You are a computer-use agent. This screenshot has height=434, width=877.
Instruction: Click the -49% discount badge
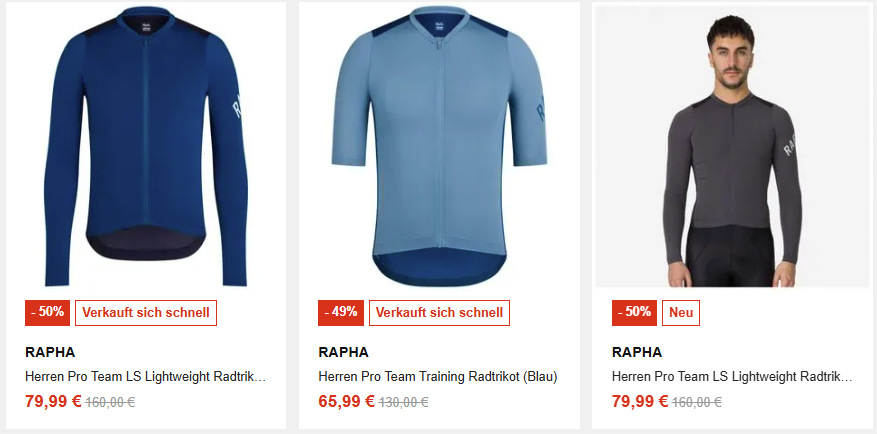(341, 313)
